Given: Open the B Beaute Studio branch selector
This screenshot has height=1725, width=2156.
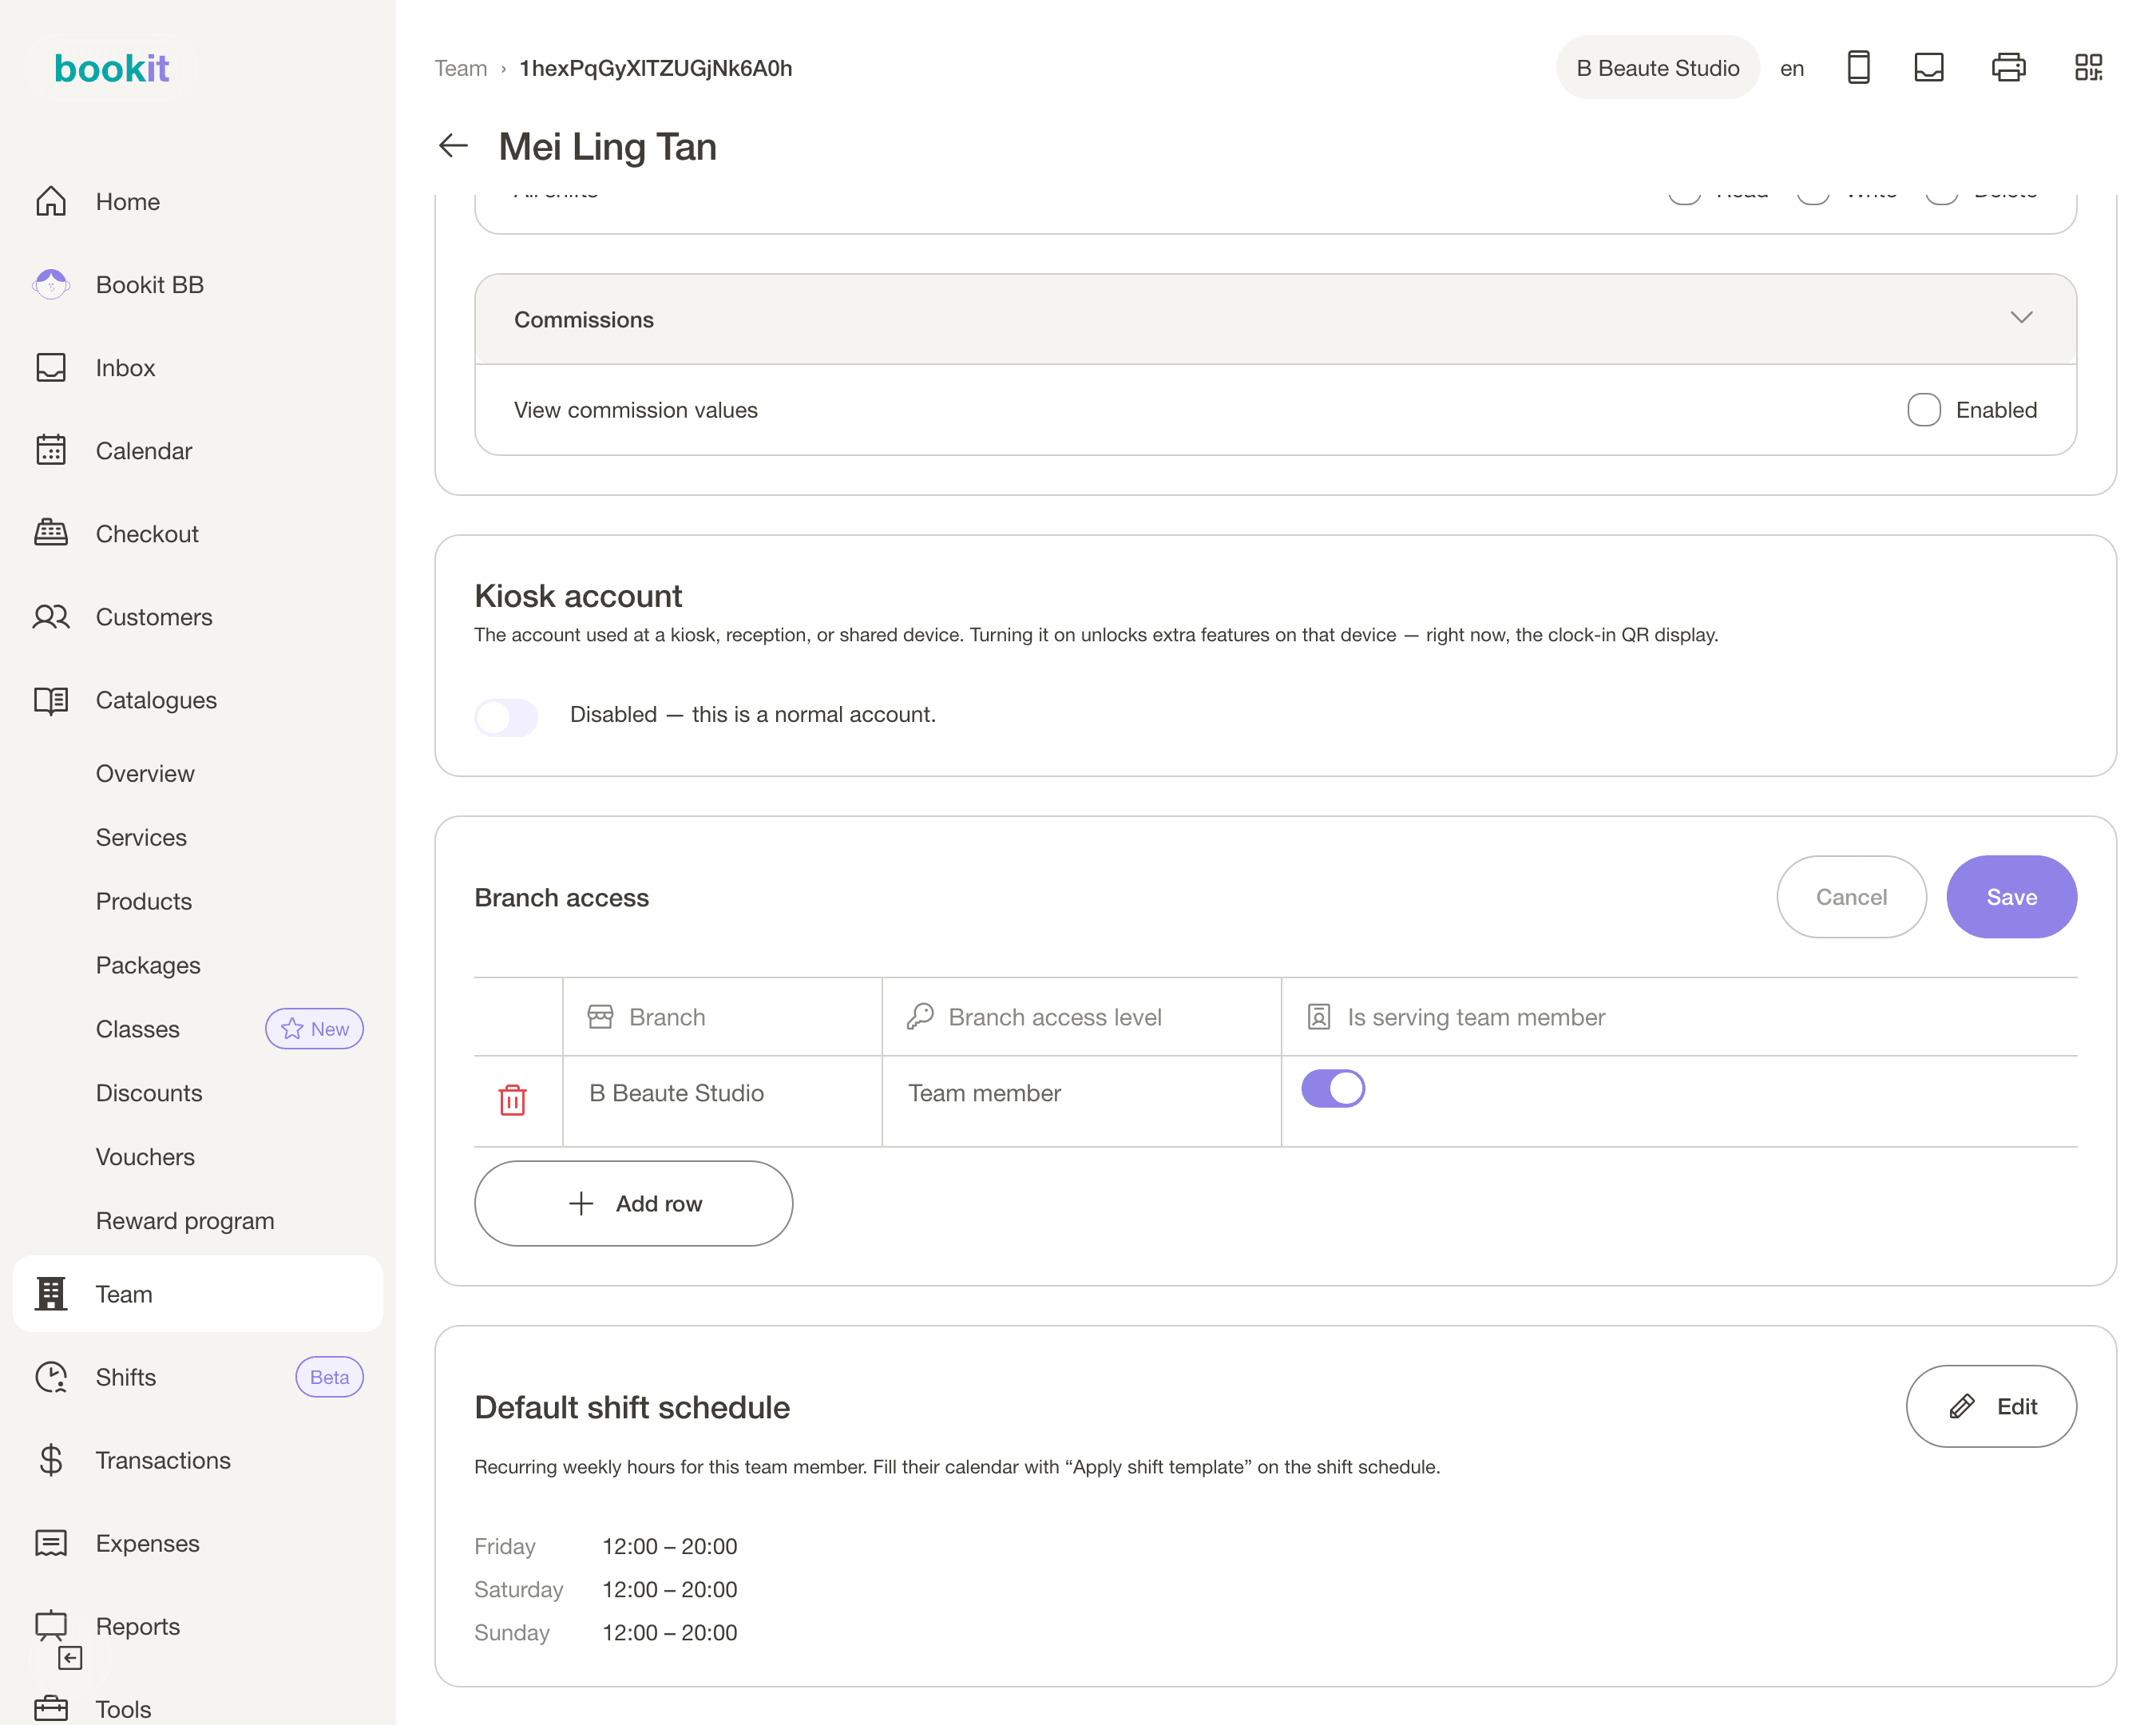Looking at the screenshot, I should pos(1657,68).
